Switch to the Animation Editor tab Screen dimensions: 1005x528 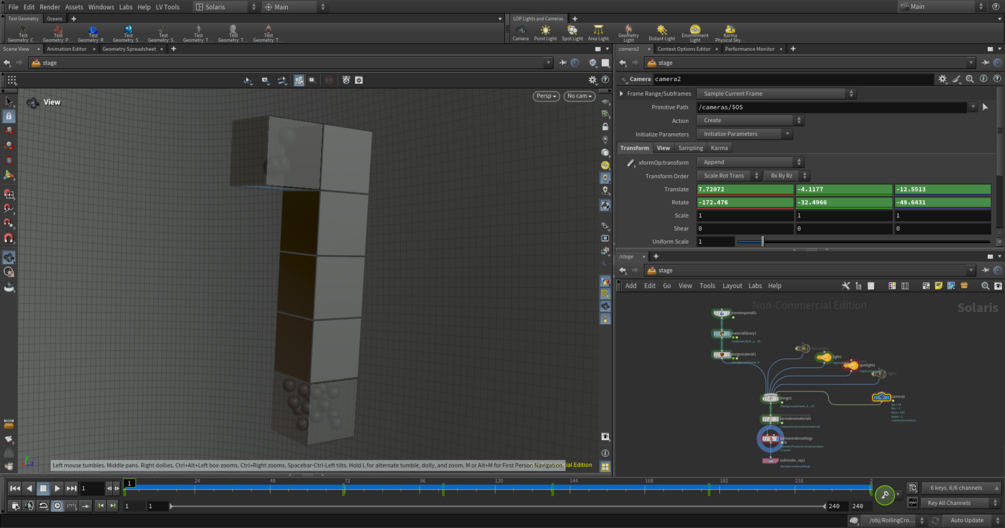67,49
